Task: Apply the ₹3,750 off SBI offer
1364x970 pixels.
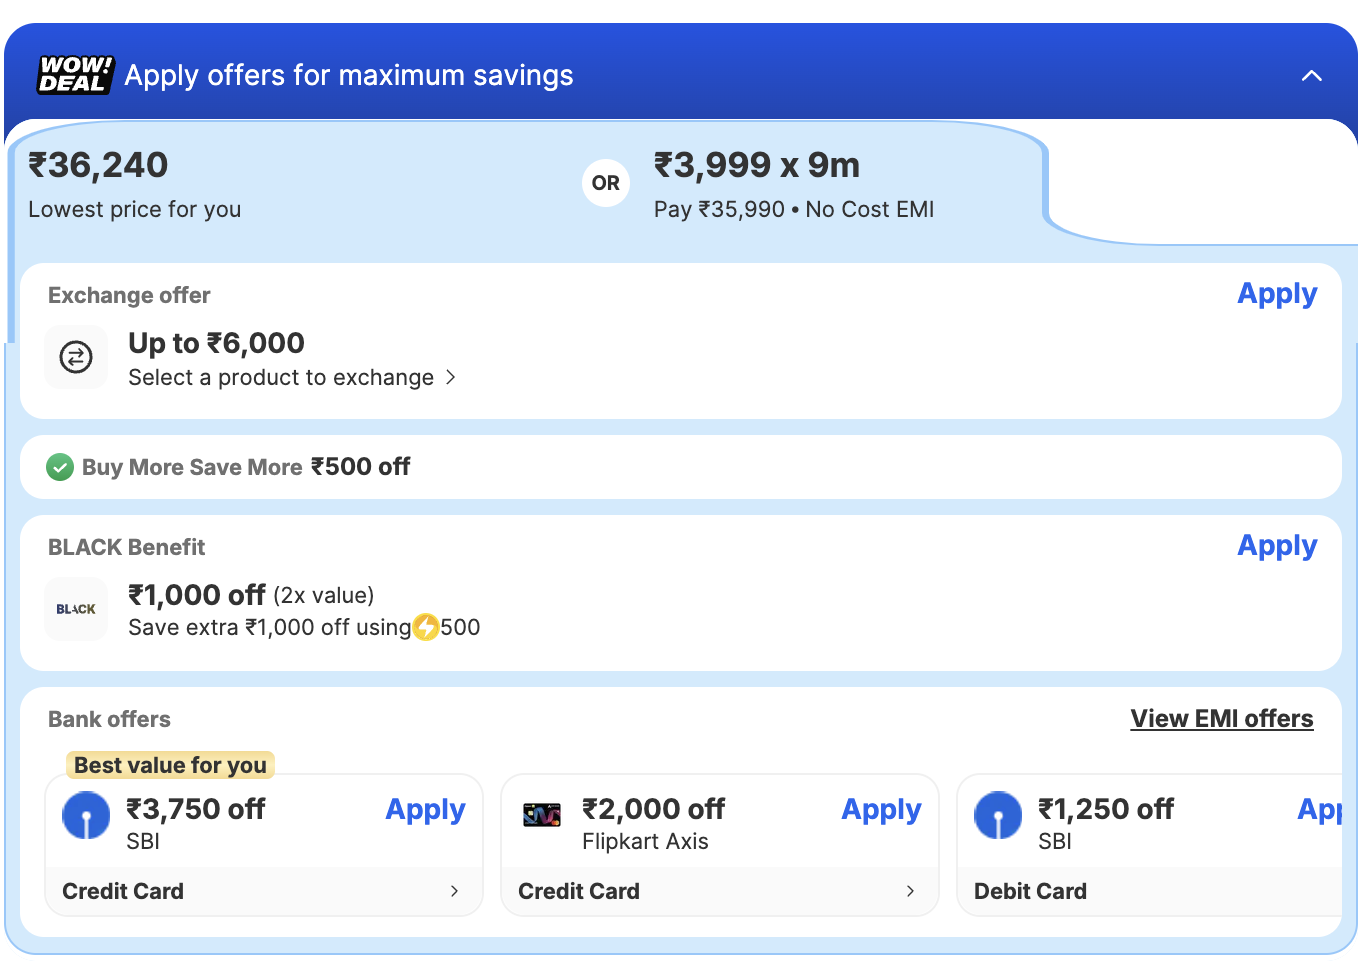Action: [x=425, y=810]
